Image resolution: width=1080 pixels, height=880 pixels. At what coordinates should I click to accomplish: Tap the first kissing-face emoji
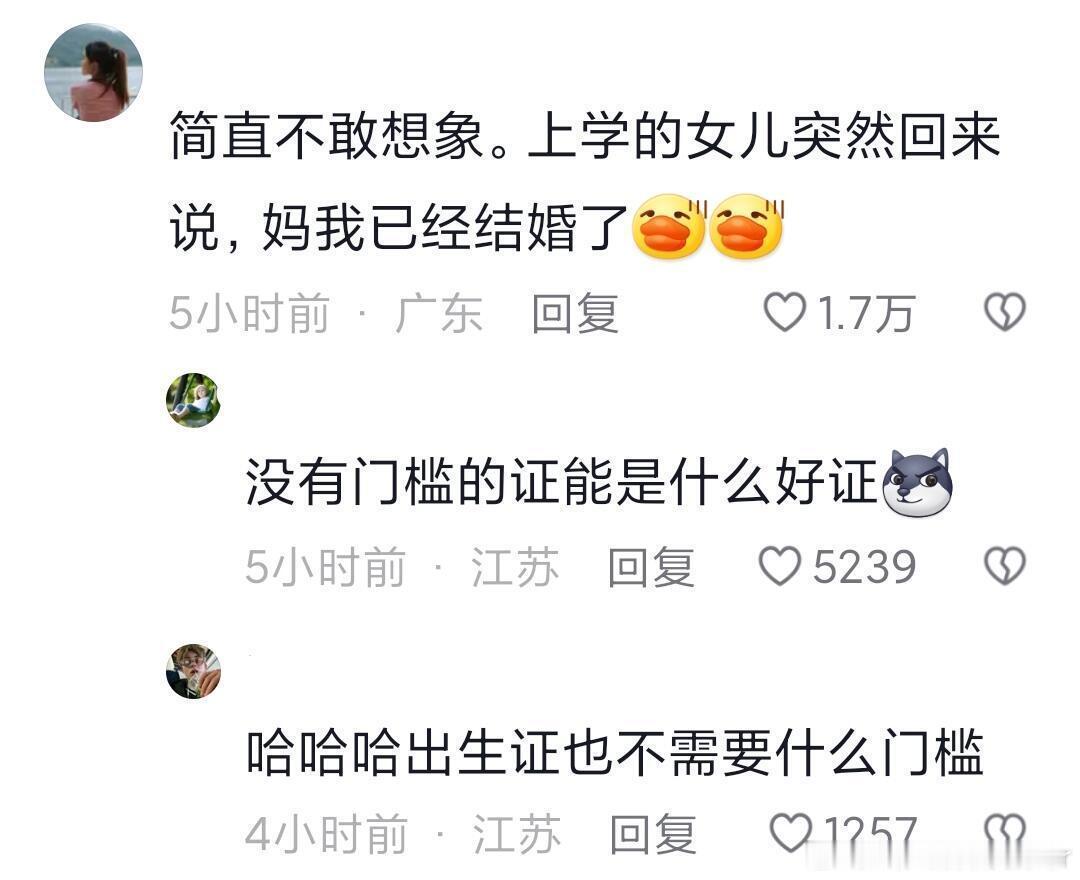[670, 227]
